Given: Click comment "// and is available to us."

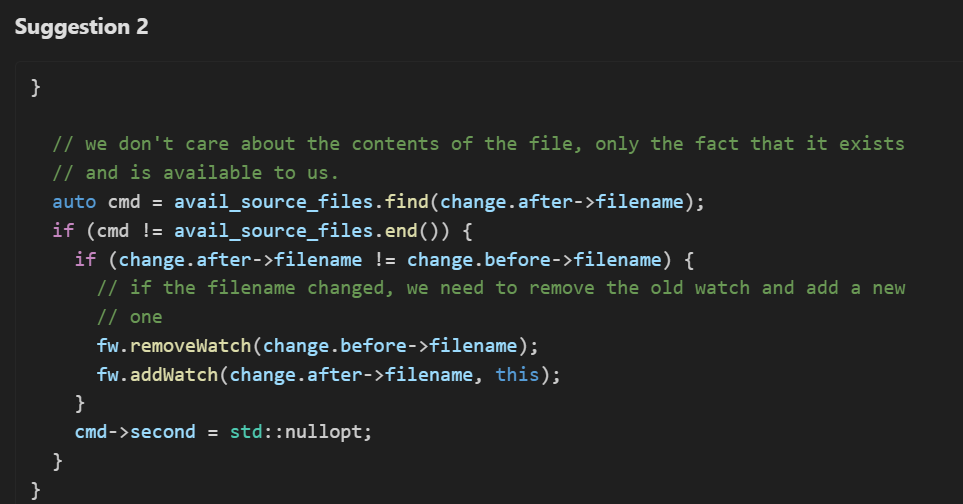Looking at the screenshot, I should 195,173.
